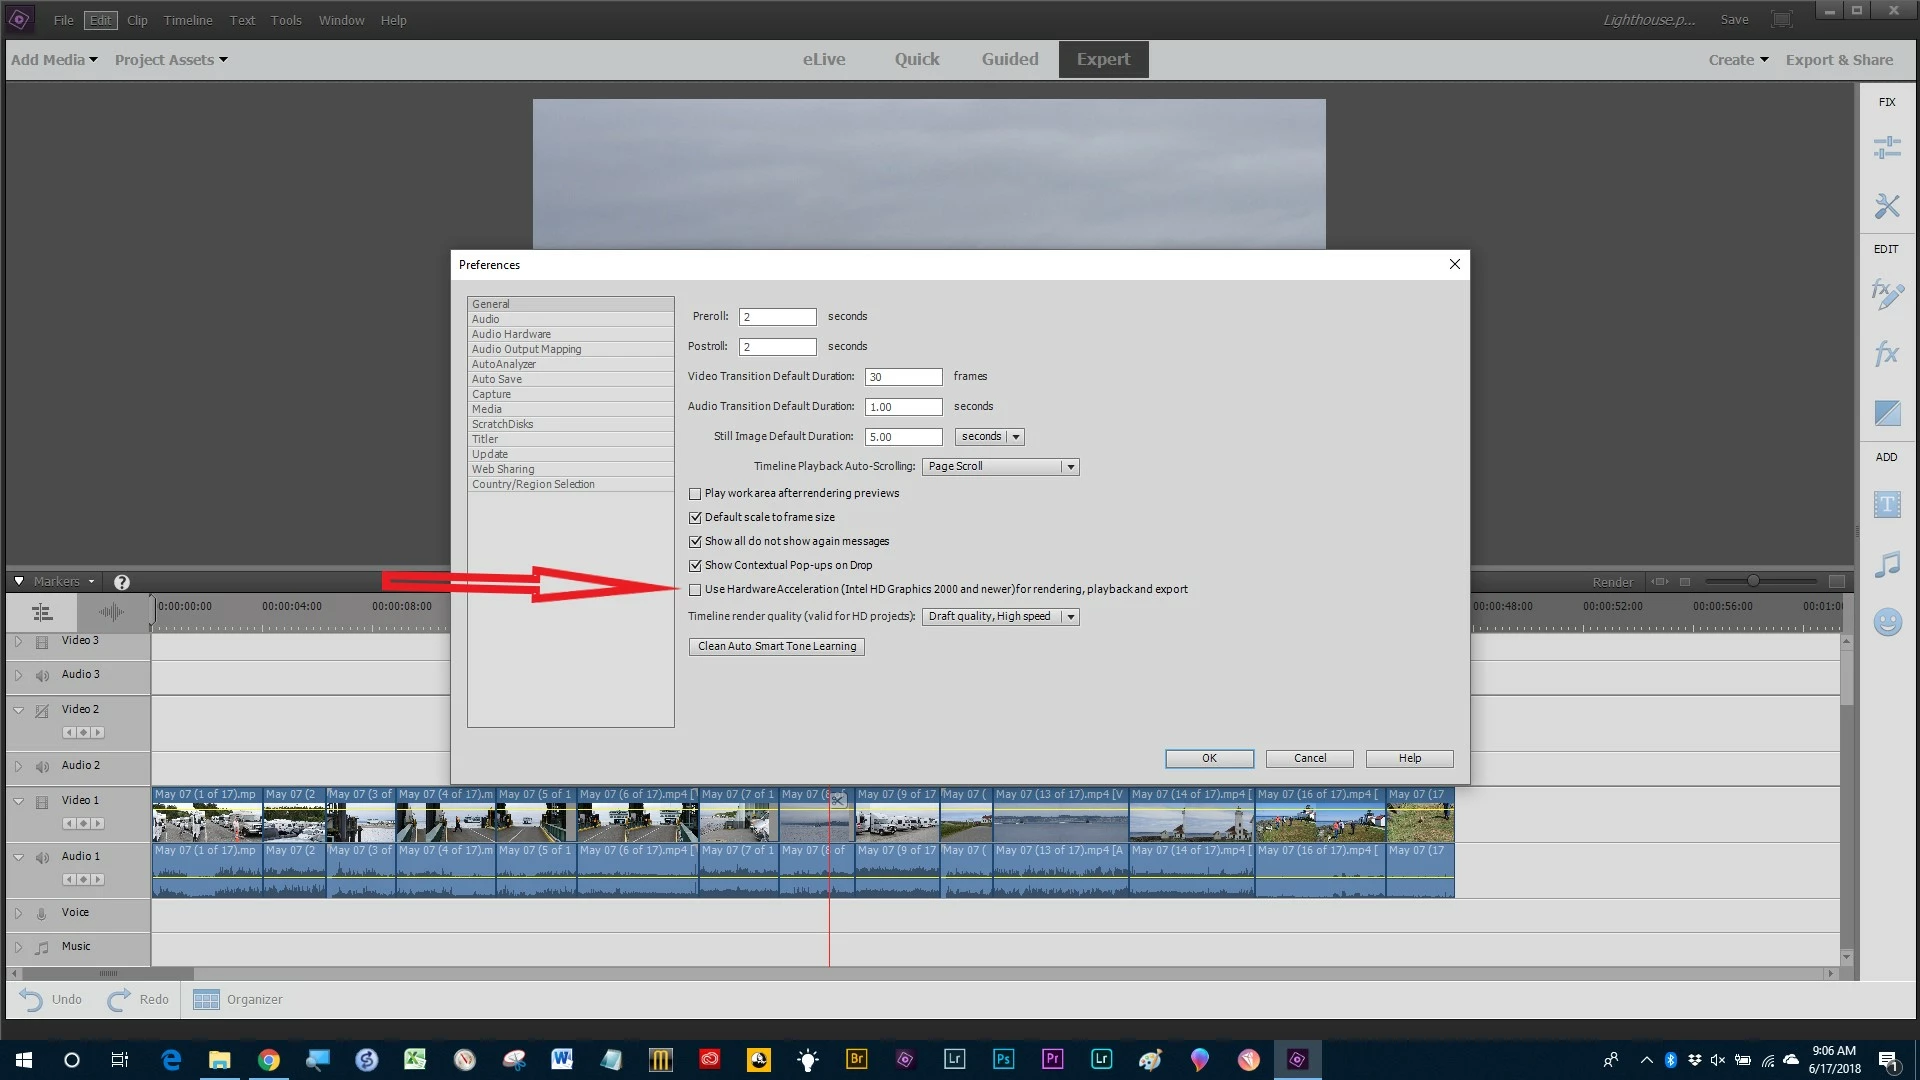The image size is (1920, 1080).
Task: Switch to the Guided tab
Action: pos(1009,59)
